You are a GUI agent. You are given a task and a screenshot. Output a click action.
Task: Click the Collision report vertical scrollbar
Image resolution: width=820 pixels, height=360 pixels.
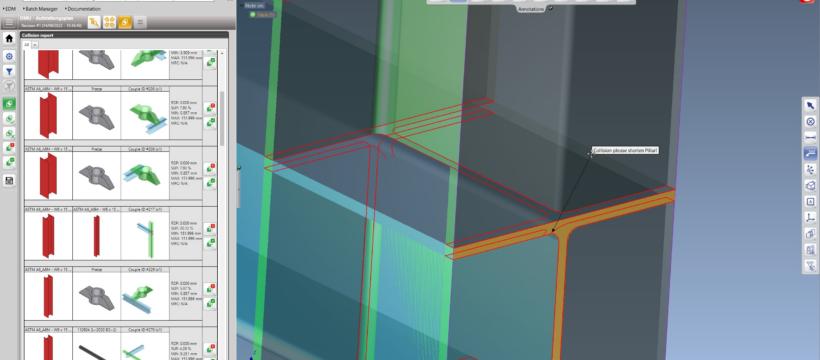pyautogui.click(x=222, y=118)
